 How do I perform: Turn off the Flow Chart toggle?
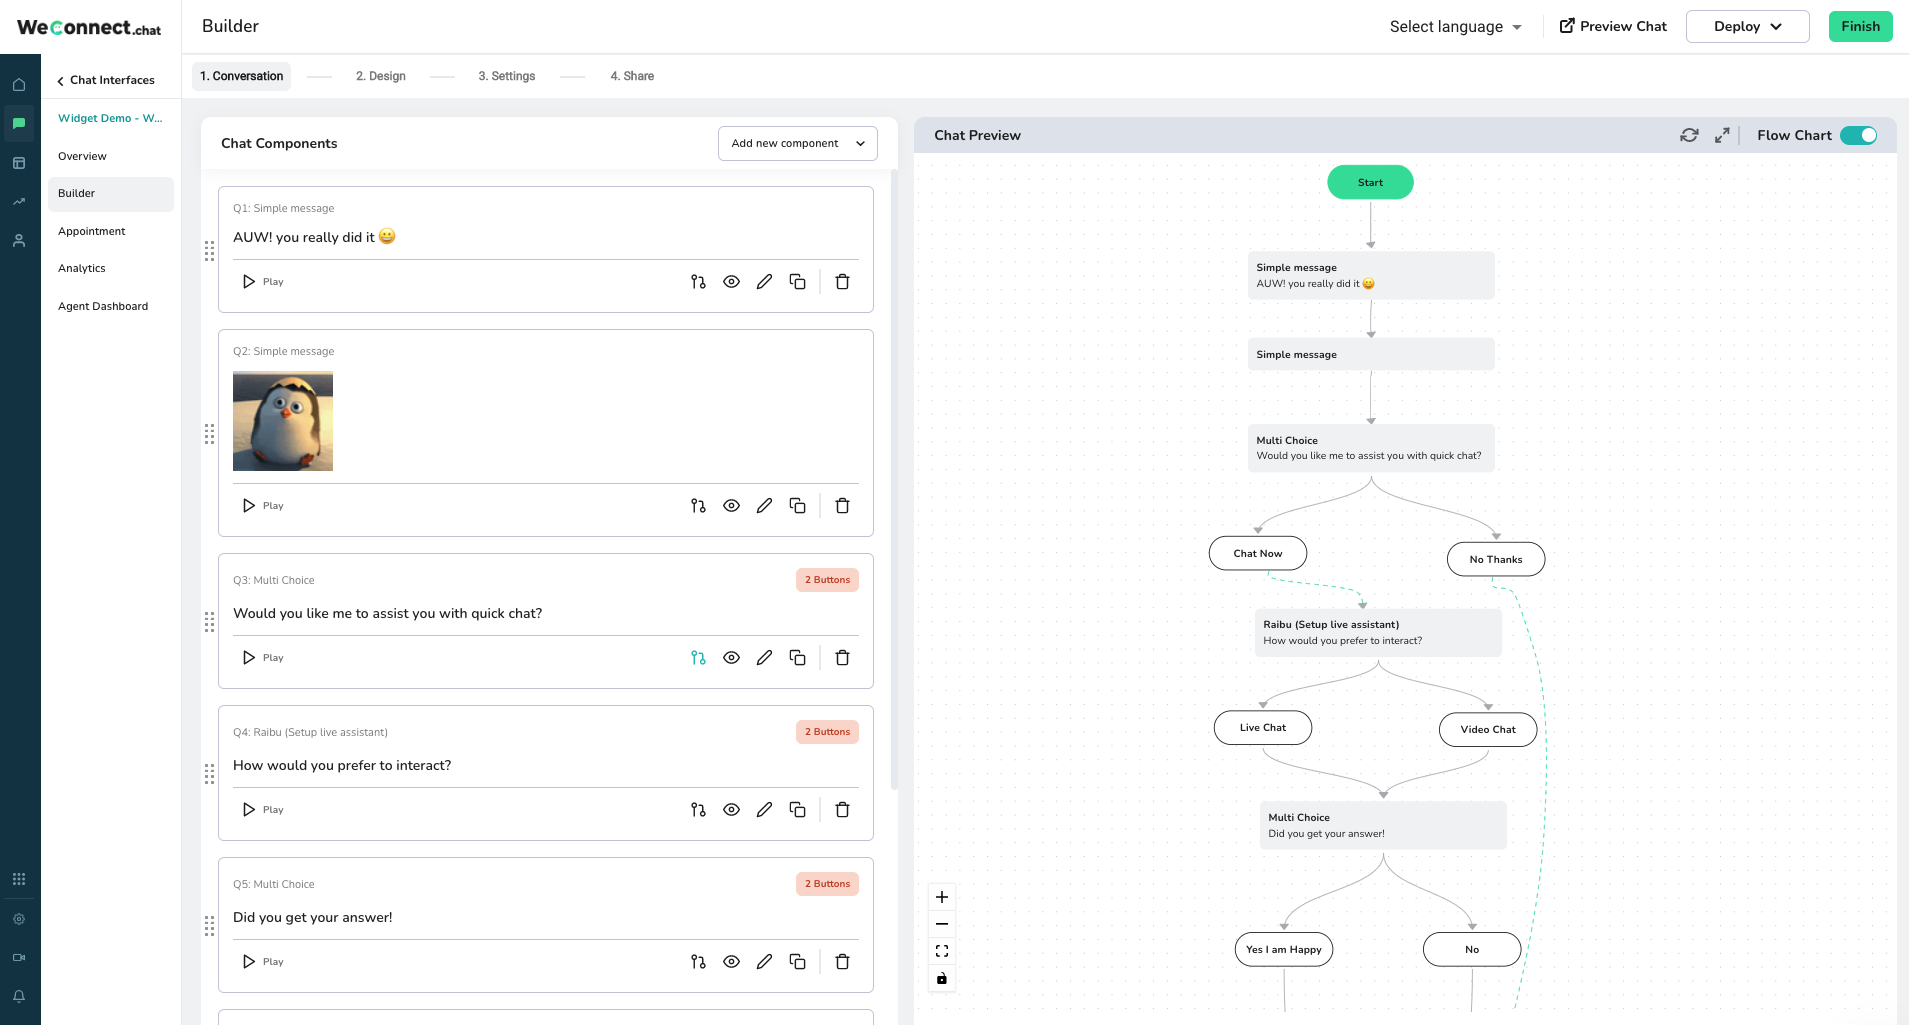click(1859, 135)
